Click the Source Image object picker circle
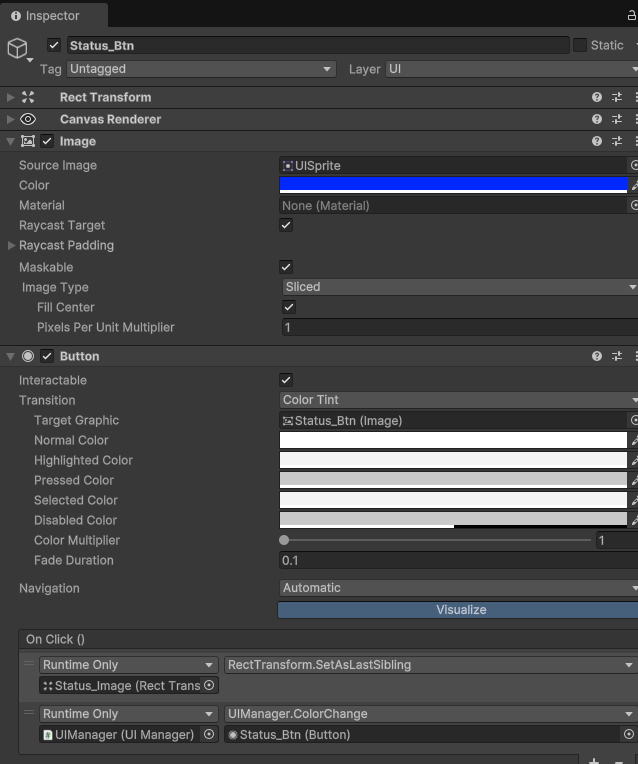638x764 pixels. coord(634,166)
